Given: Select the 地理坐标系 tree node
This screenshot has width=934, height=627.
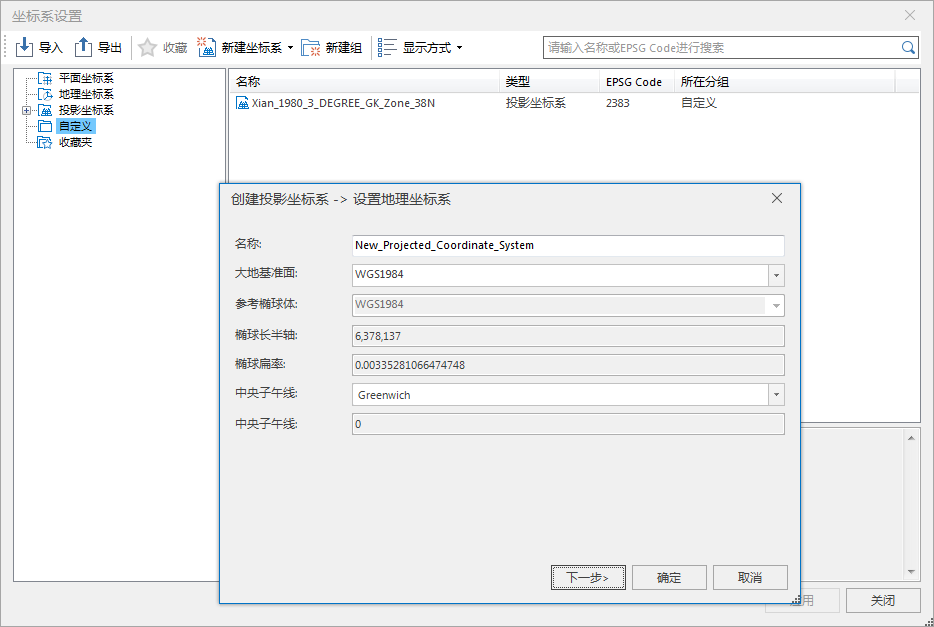Looking at the screenshot, I should (x=85, y=94).
